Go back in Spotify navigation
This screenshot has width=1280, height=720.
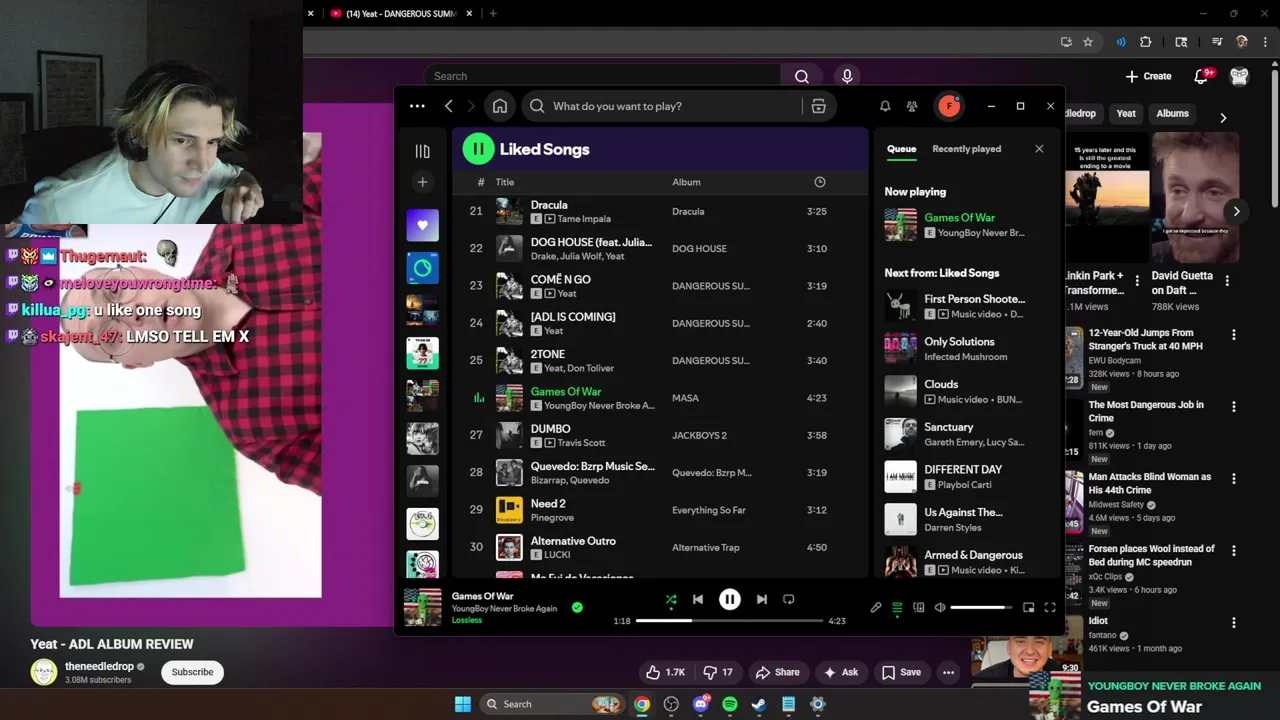point(449,106)
